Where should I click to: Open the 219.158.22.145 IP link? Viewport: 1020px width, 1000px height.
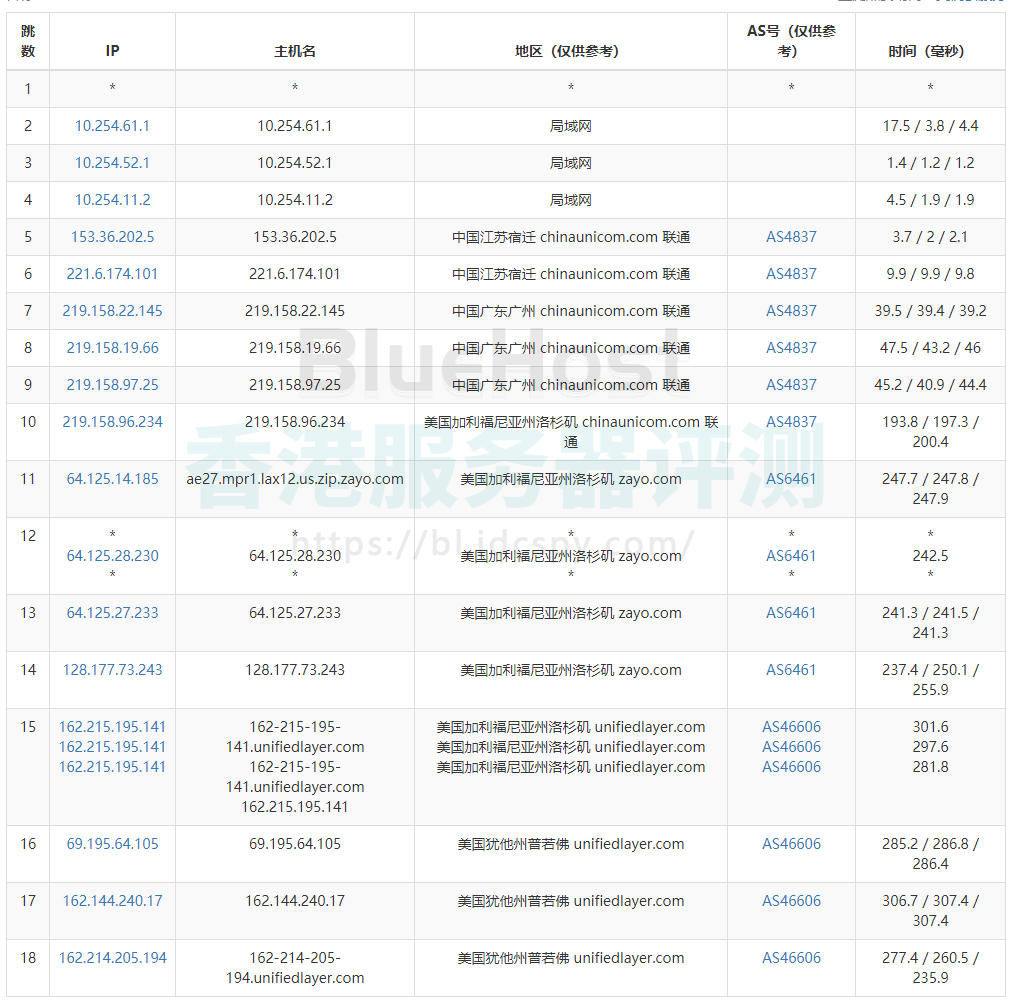(112, 311)
